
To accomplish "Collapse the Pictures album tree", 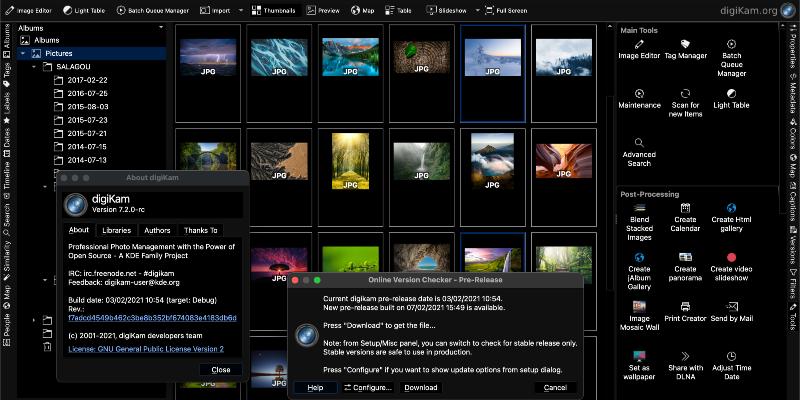I will pyautogui.click(x=24, y=53).
